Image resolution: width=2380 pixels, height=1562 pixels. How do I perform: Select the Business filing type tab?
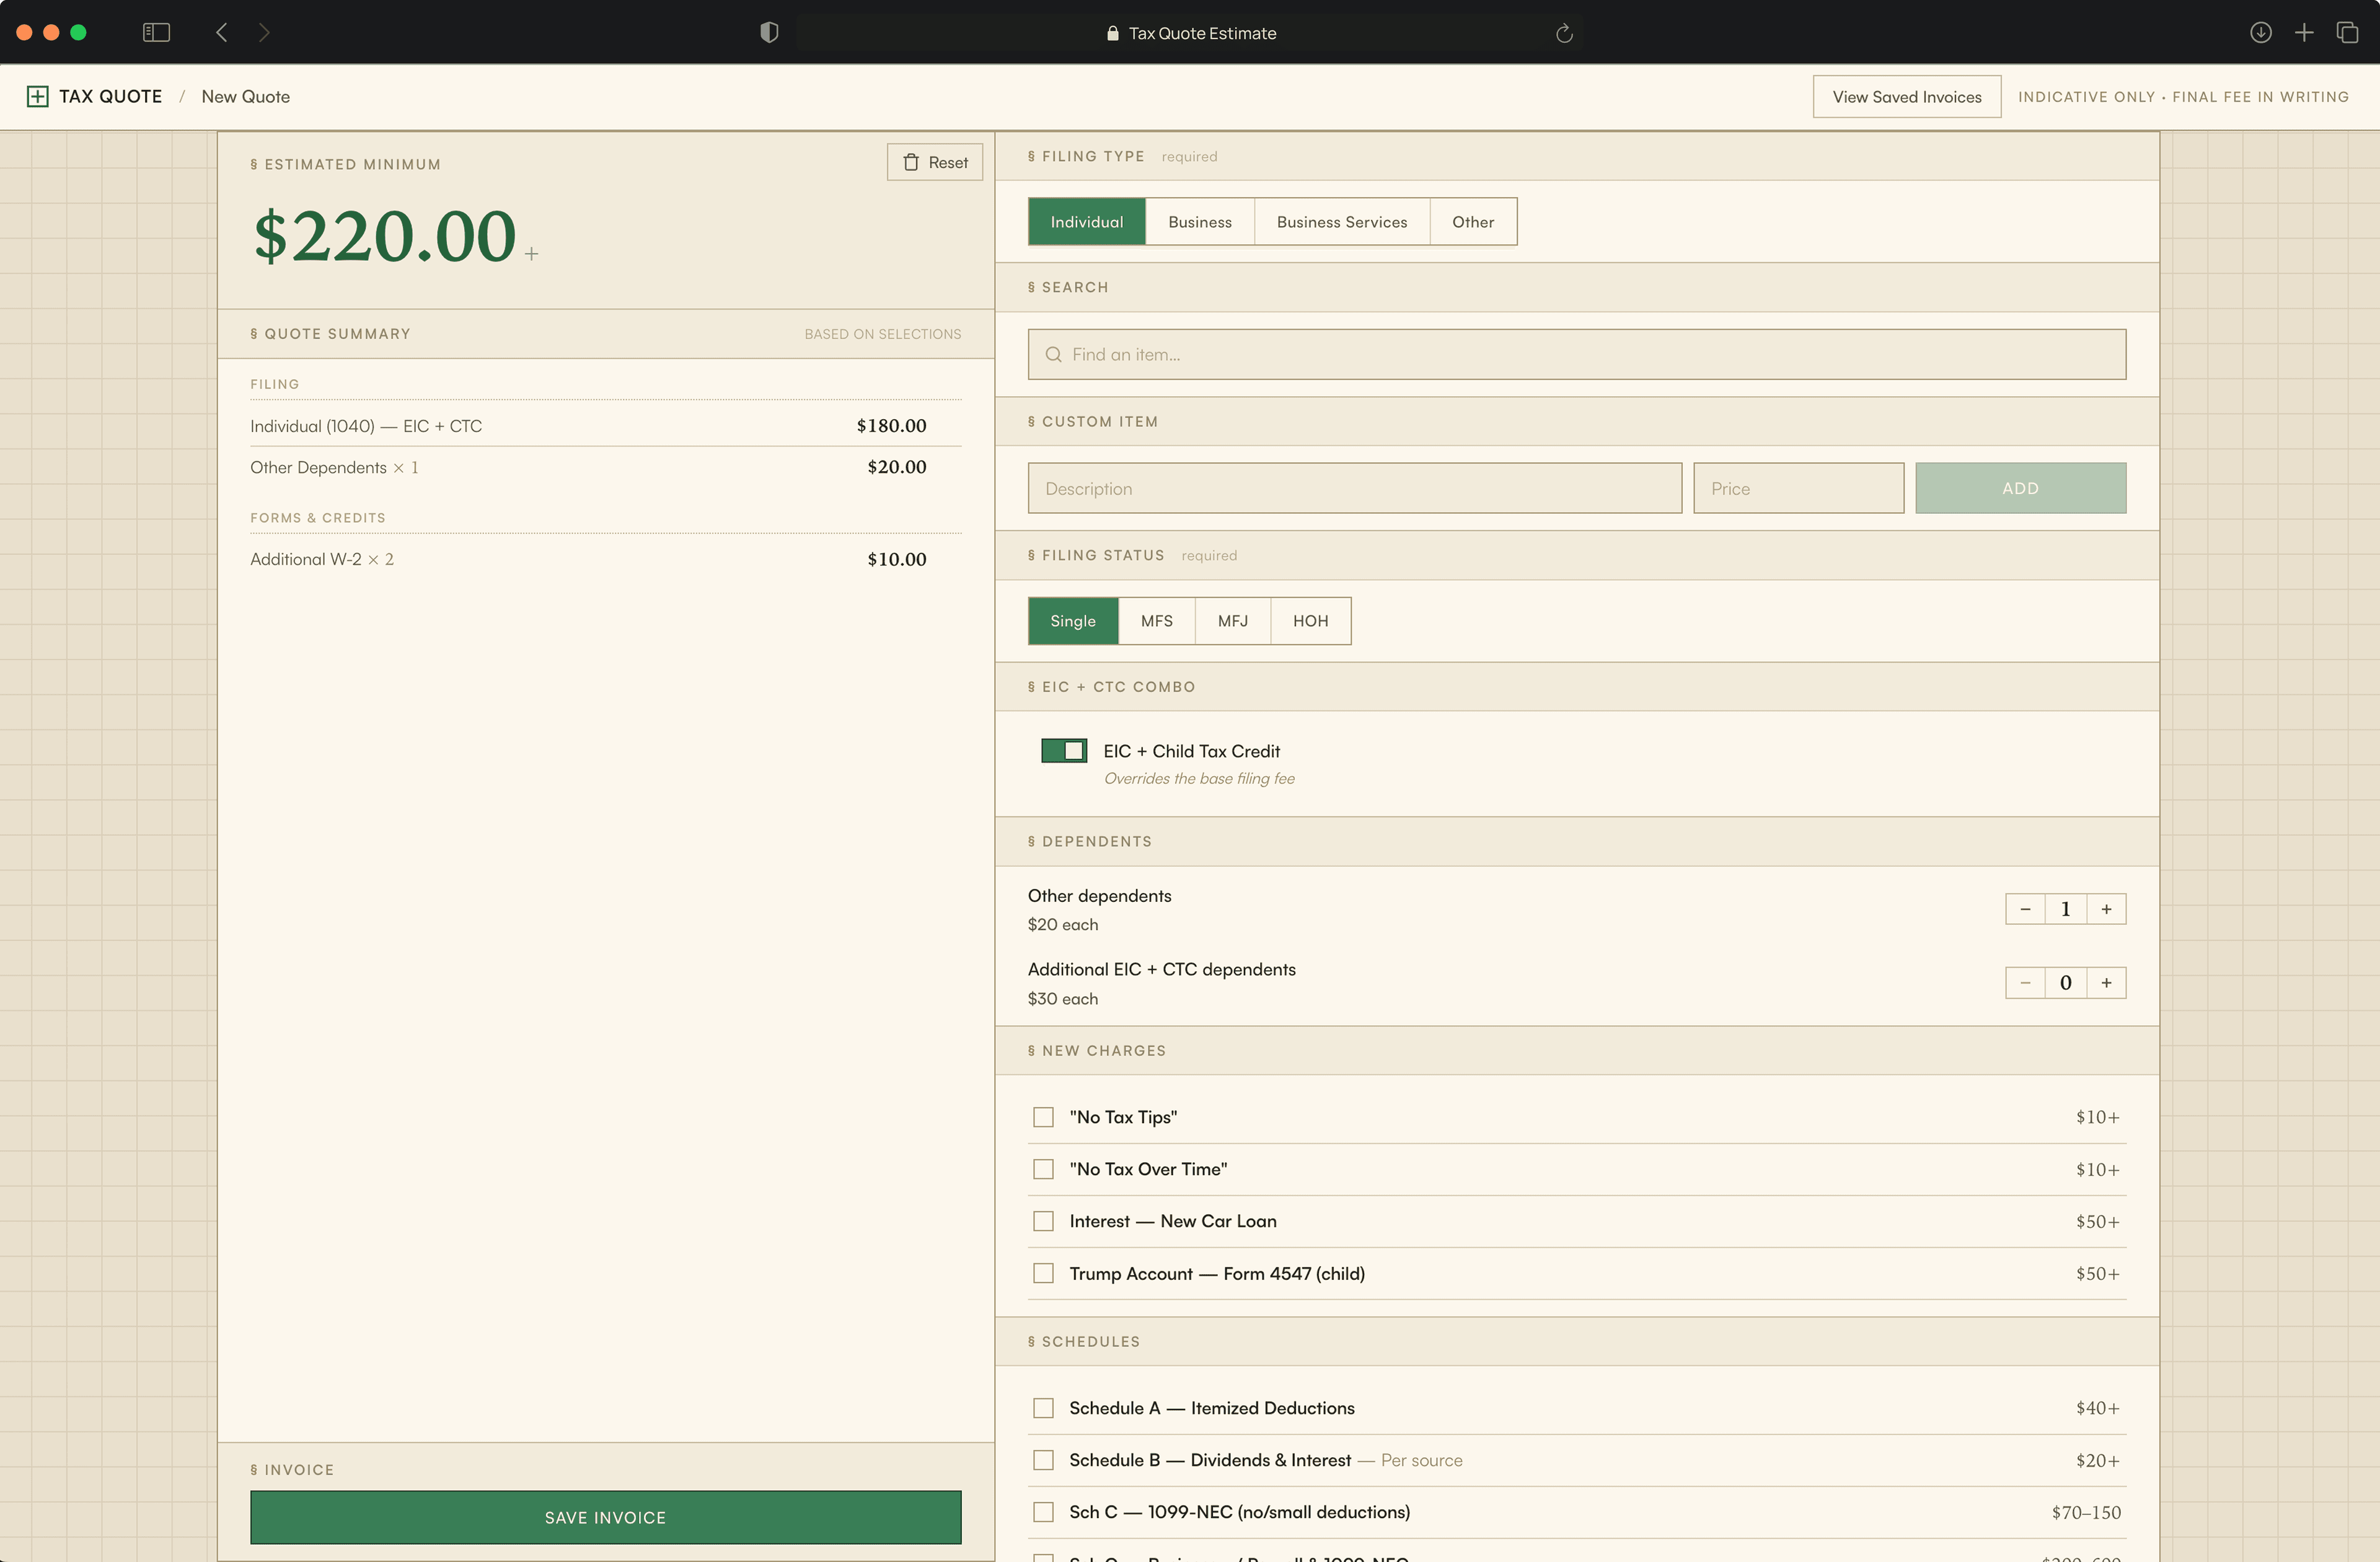tap(1199, 222)
